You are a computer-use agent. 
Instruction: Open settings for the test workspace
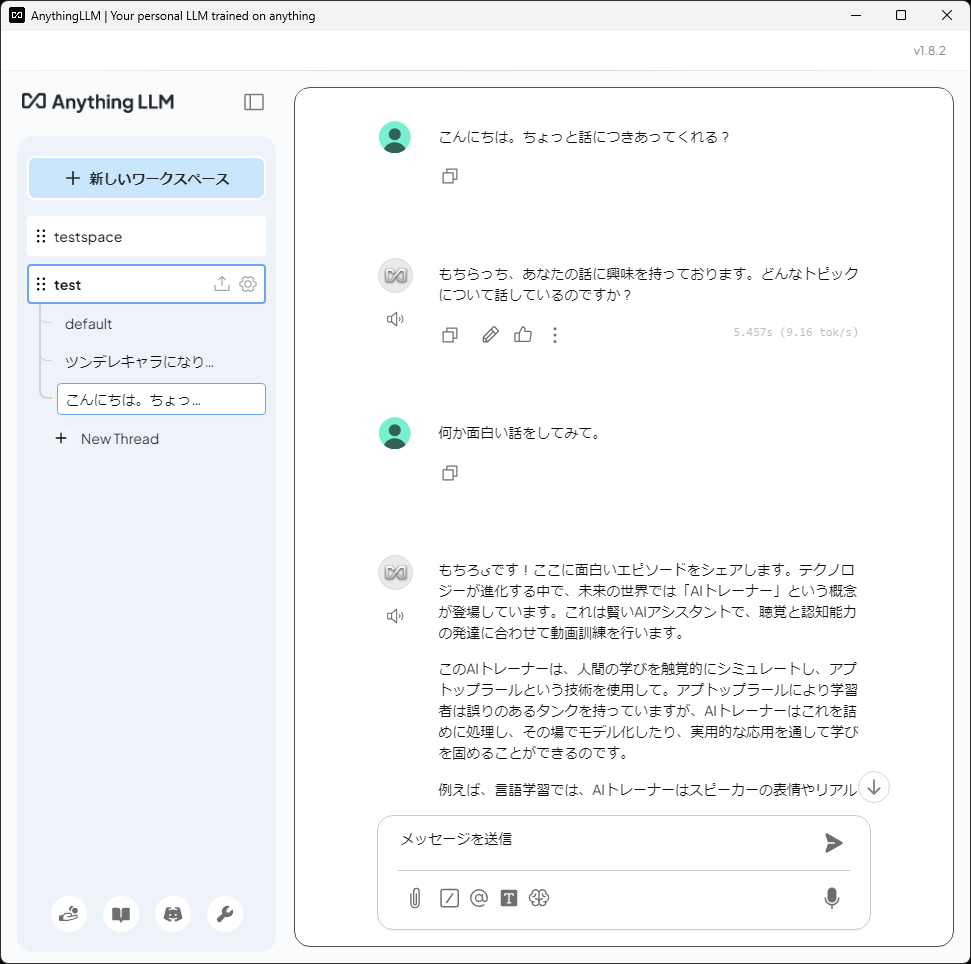[x=247, y=284]
